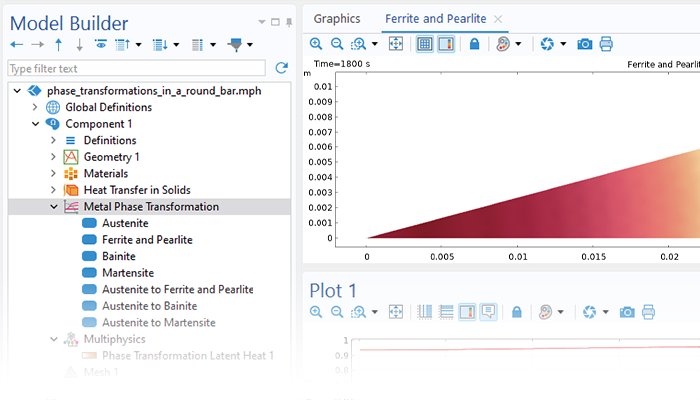Collapse the Multiphysics node
Screen dimensions: 700x400
(54, 339)
